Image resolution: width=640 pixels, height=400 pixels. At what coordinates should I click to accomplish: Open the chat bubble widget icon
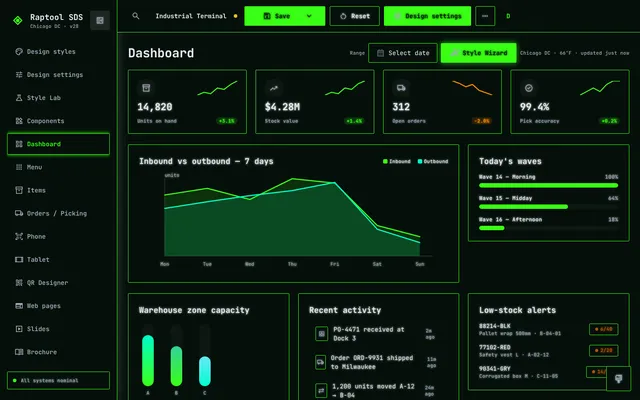click(618, 378)
